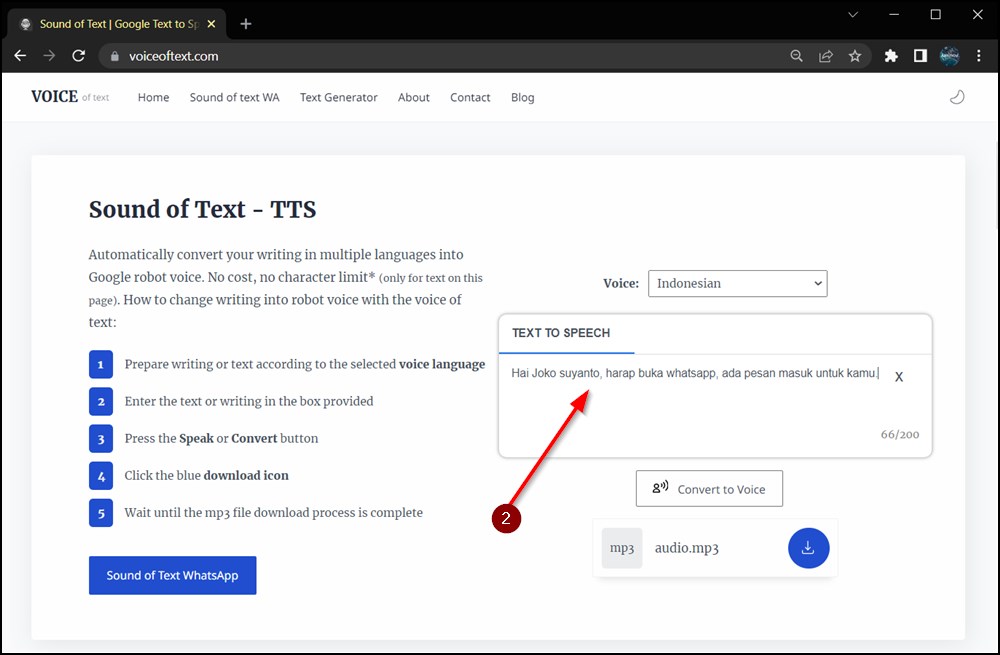Open the Voice language dropdown

click(x=737, y=283)
